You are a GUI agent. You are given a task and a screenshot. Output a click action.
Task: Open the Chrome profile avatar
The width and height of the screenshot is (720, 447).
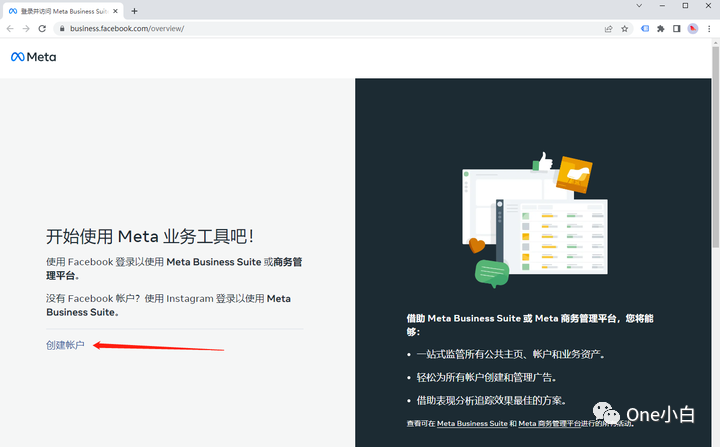[x=693, y=28]
